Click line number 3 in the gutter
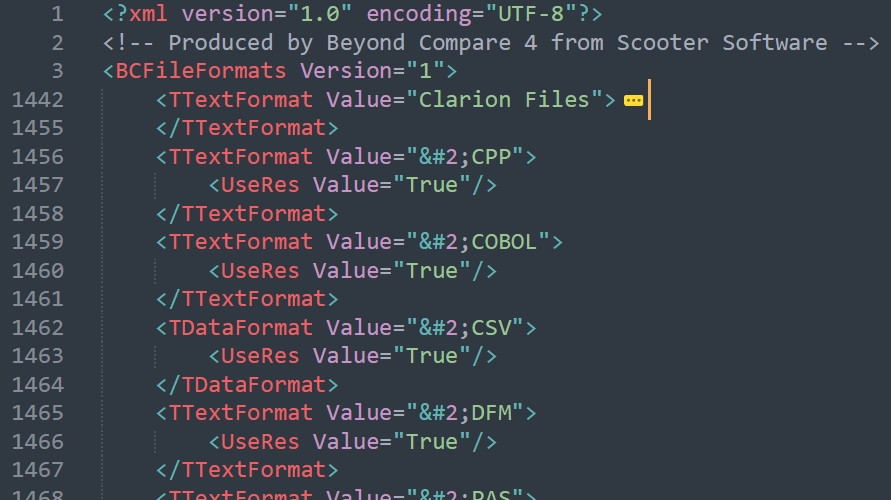 [x=57, y=71]
